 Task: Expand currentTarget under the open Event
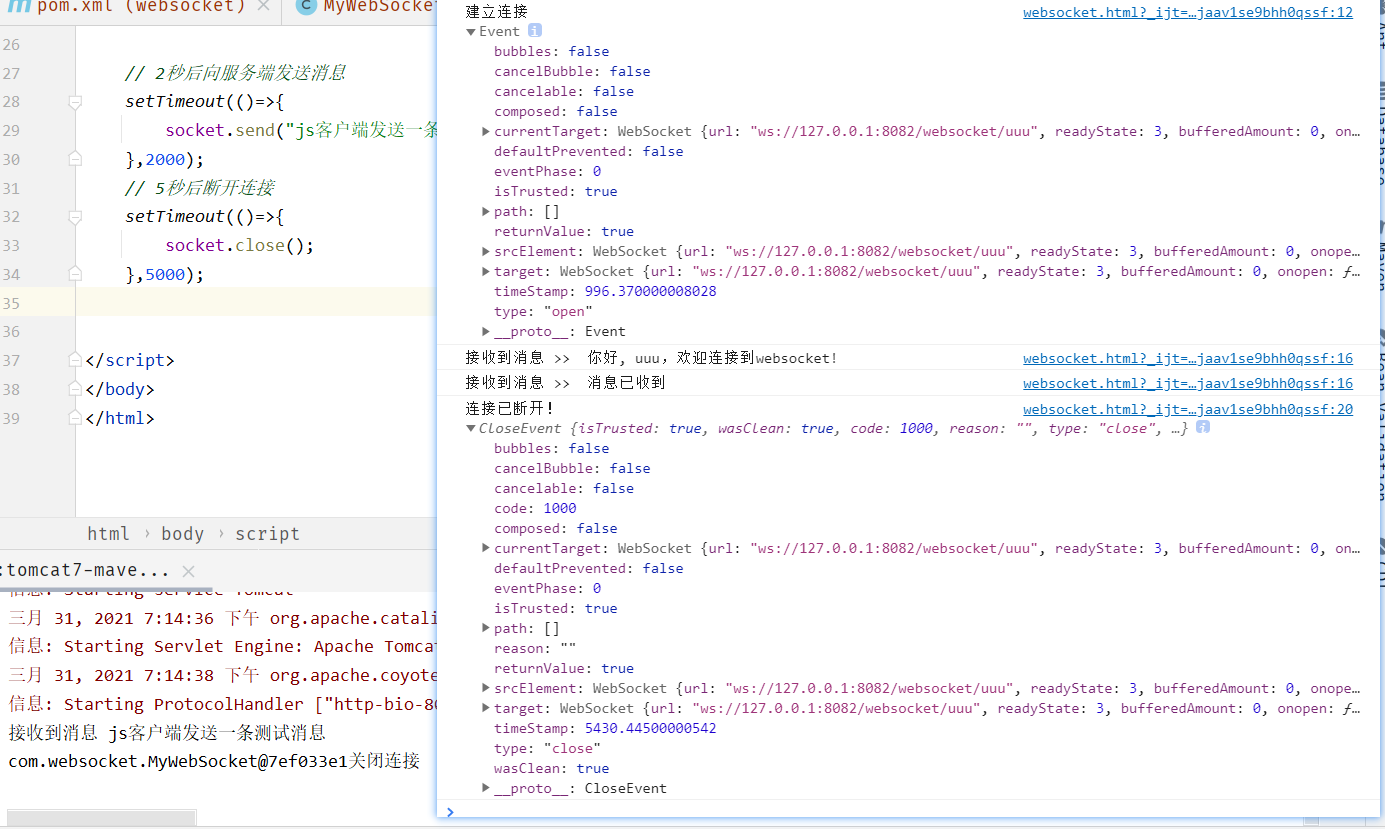point(486,131)
